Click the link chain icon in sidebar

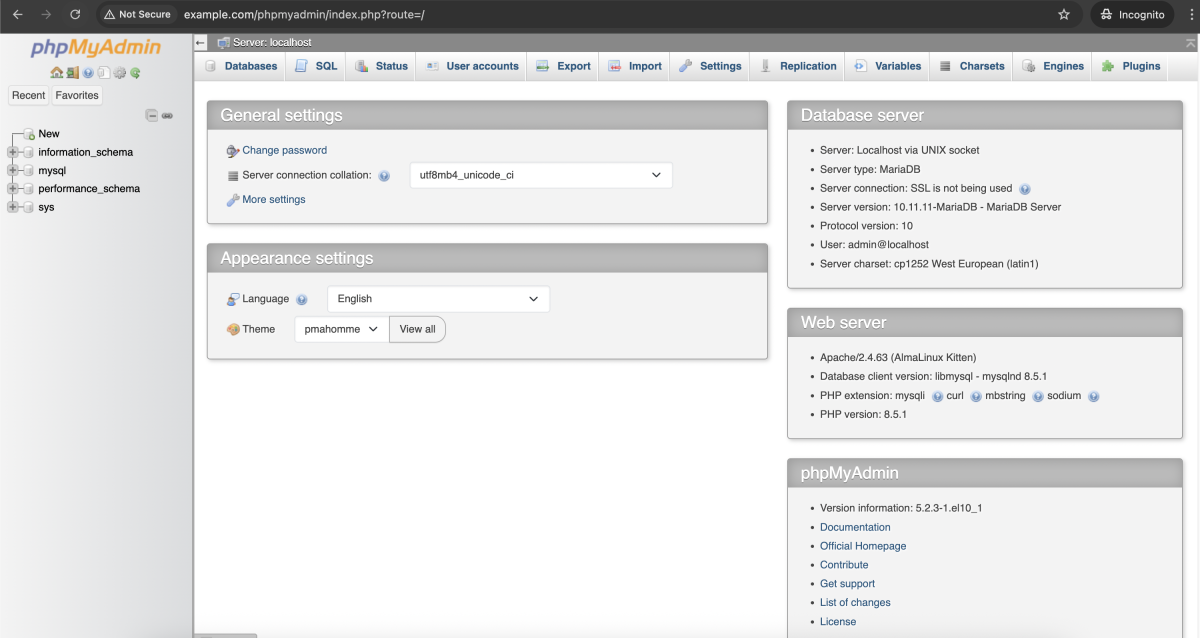tap(167, 115)
